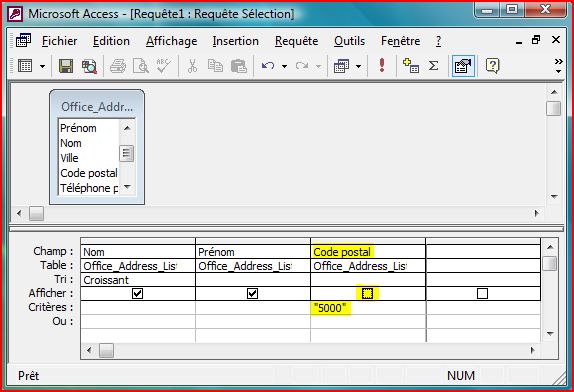Click the Undo arrow icon
This screenshot has height=392, width=574.
[268, 66]
